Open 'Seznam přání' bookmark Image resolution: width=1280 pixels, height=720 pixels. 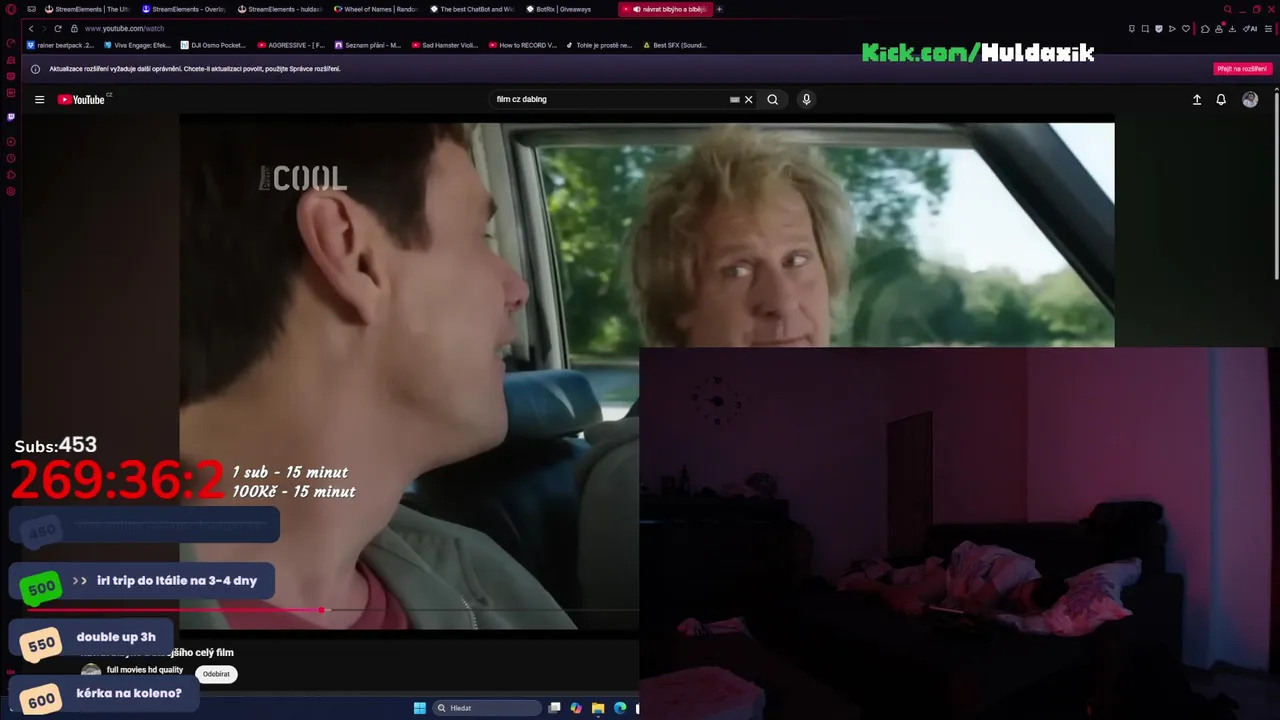368,45
